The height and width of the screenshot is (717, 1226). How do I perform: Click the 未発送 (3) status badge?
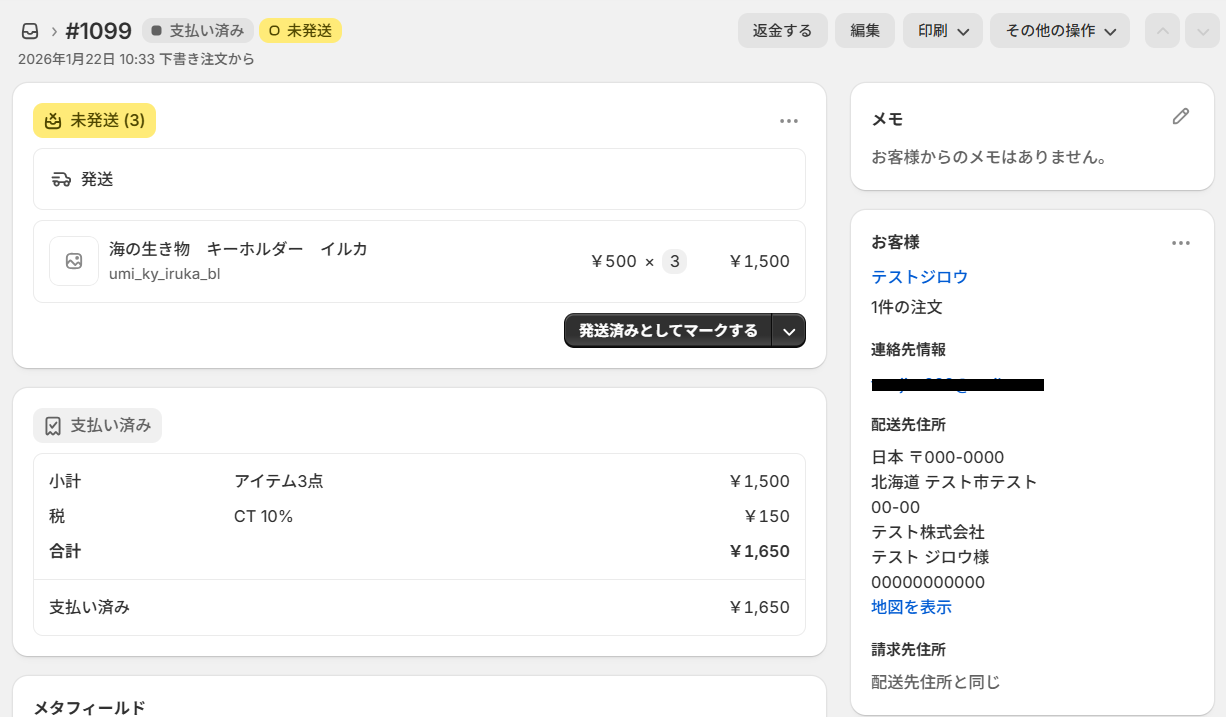pyautogui.click(x=95, y=121)
